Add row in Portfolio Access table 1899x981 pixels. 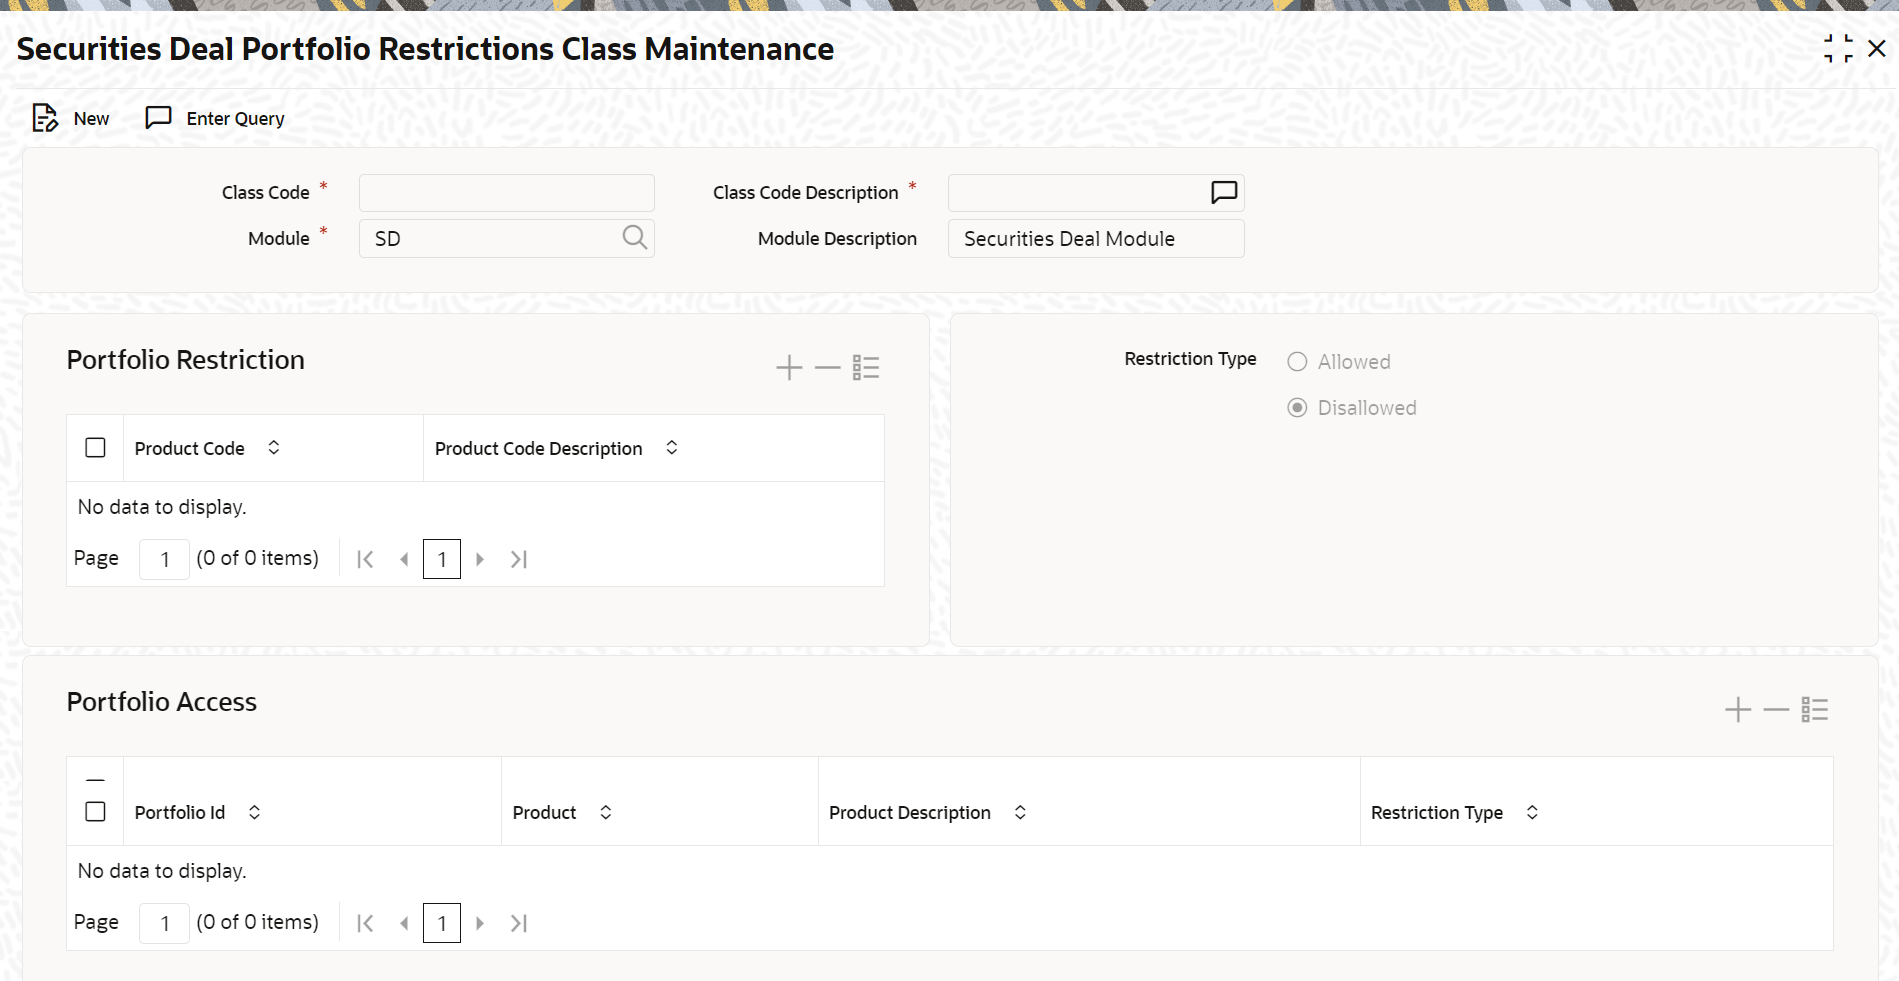point(1738,710)
